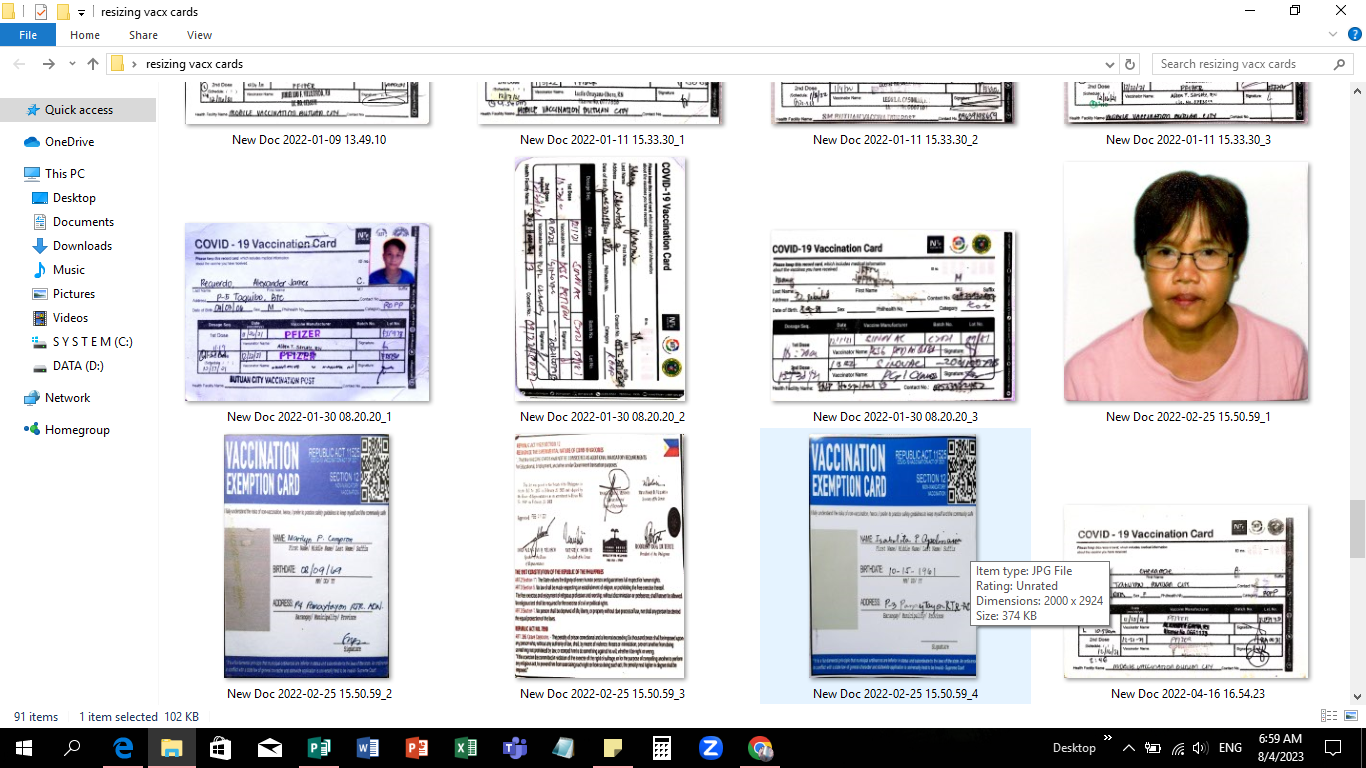Select the New Doc 2022-02-25 15.50.59_1 photo
The image size is (1366, 768).
pyautogui.click(x=1185, y=280)
